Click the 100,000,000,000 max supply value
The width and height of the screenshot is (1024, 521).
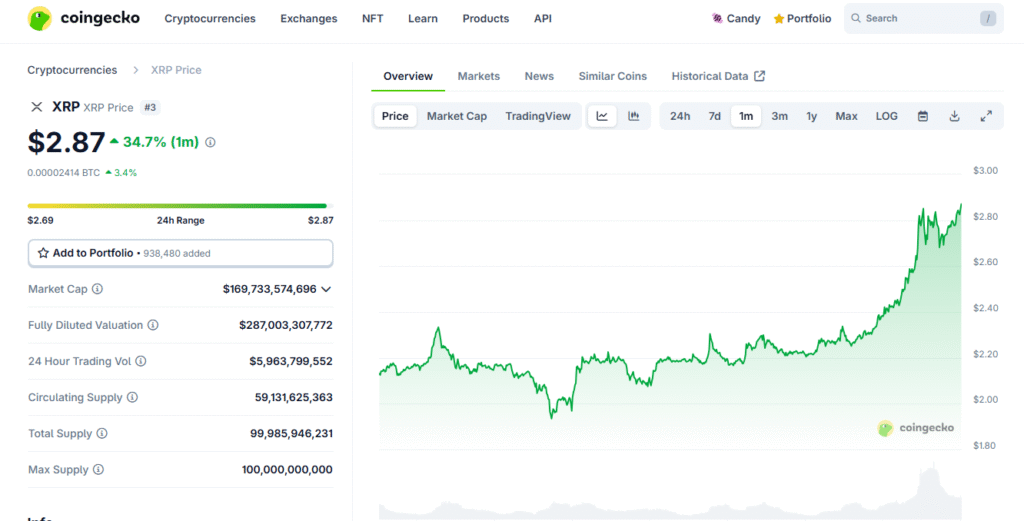coord(287,469)
